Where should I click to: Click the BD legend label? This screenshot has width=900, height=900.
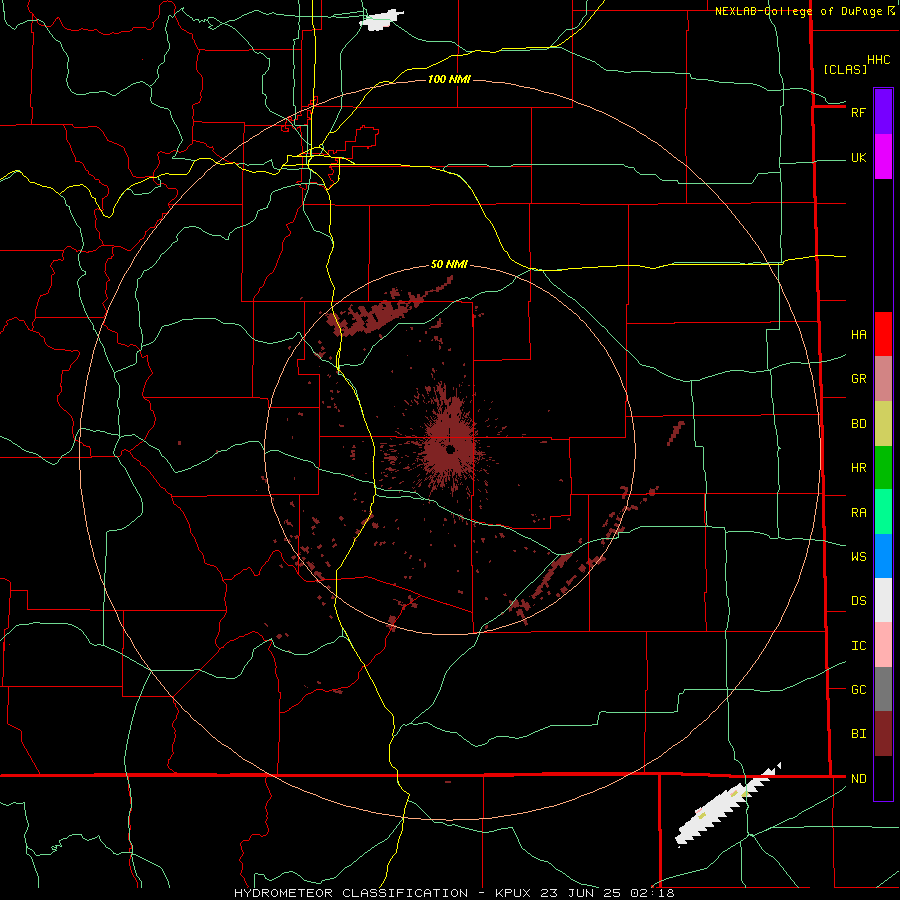pyautogui.click(x=858, y=424)
